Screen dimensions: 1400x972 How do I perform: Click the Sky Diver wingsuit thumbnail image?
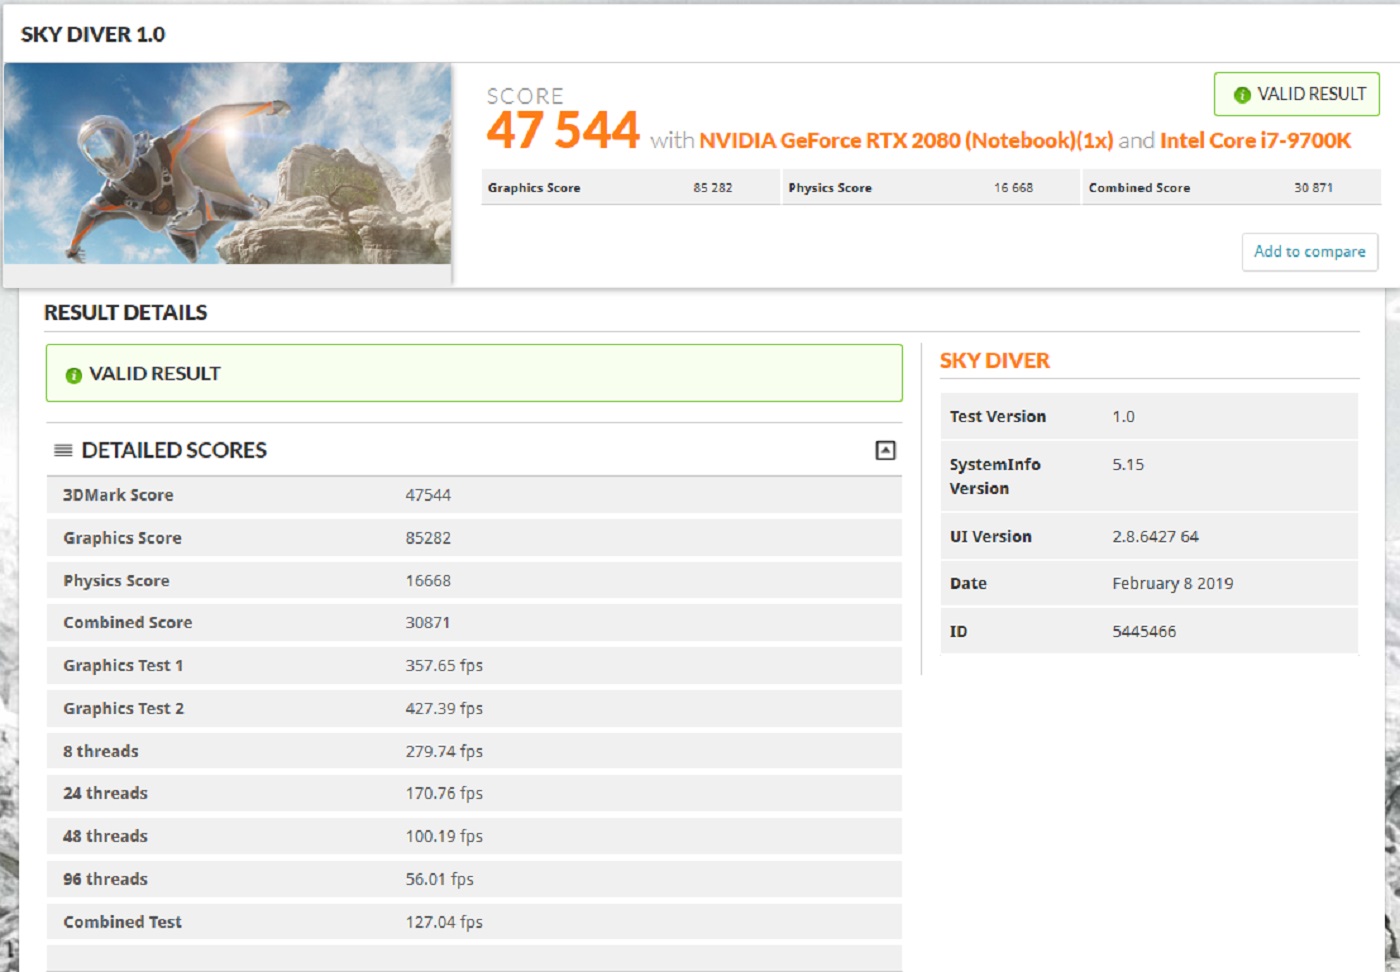point(228,164)
